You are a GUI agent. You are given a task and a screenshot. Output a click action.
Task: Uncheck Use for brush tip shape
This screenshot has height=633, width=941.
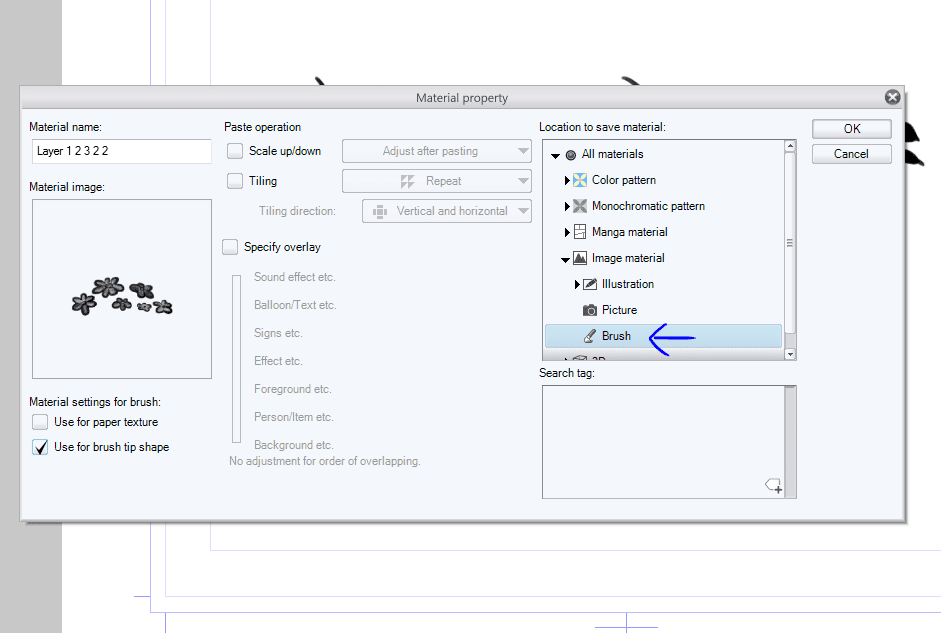pos(40,447)
